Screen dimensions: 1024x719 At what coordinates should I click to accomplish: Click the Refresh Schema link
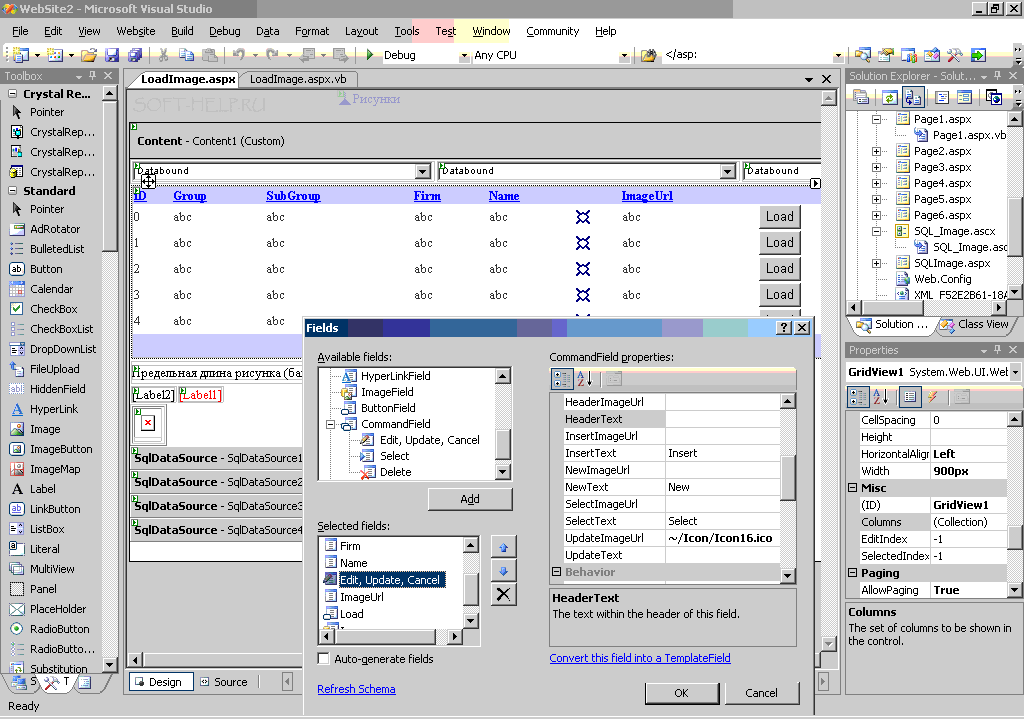pos(356,689)
